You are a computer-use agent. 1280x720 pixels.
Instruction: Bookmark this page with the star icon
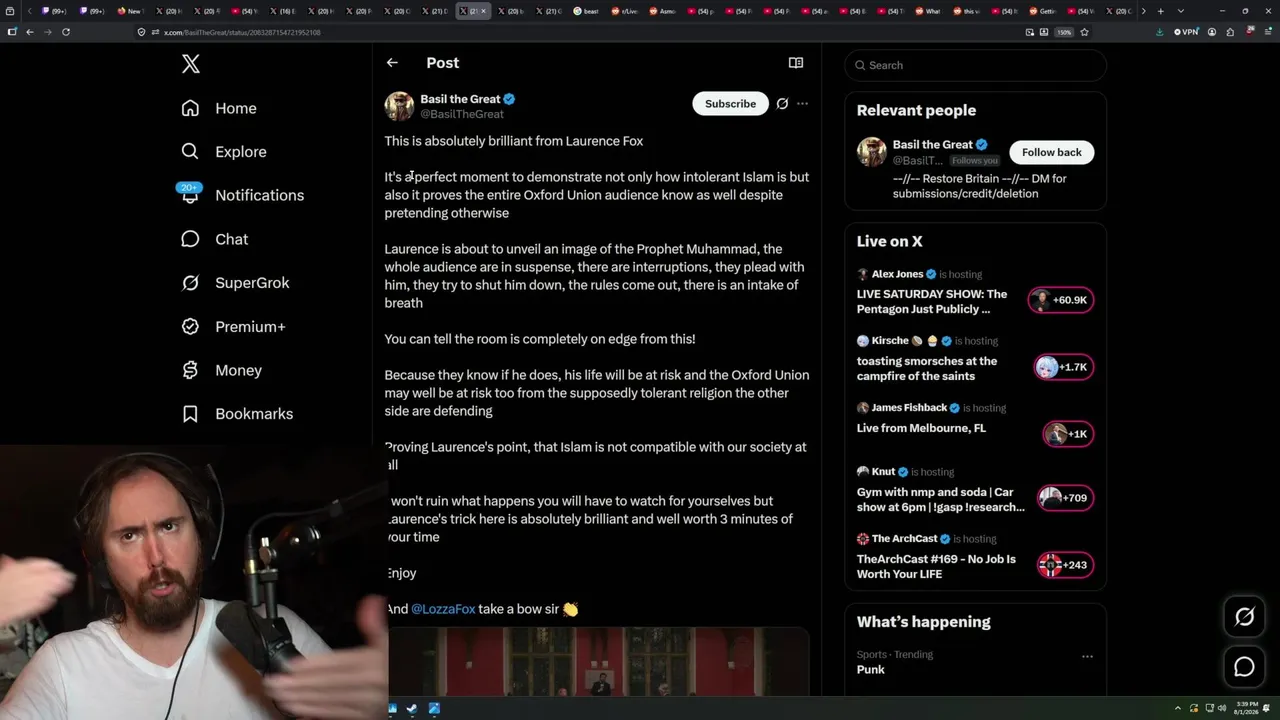(x=1084, y=32)
